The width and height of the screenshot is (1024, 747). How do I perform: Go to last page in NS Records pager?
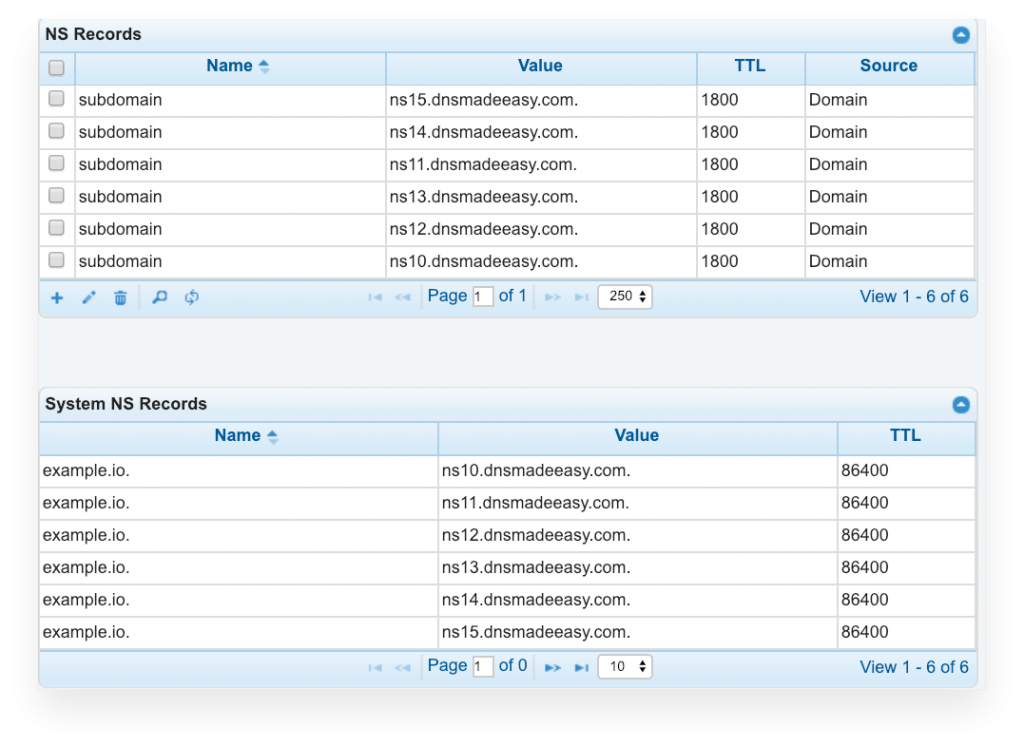(581, 298)
